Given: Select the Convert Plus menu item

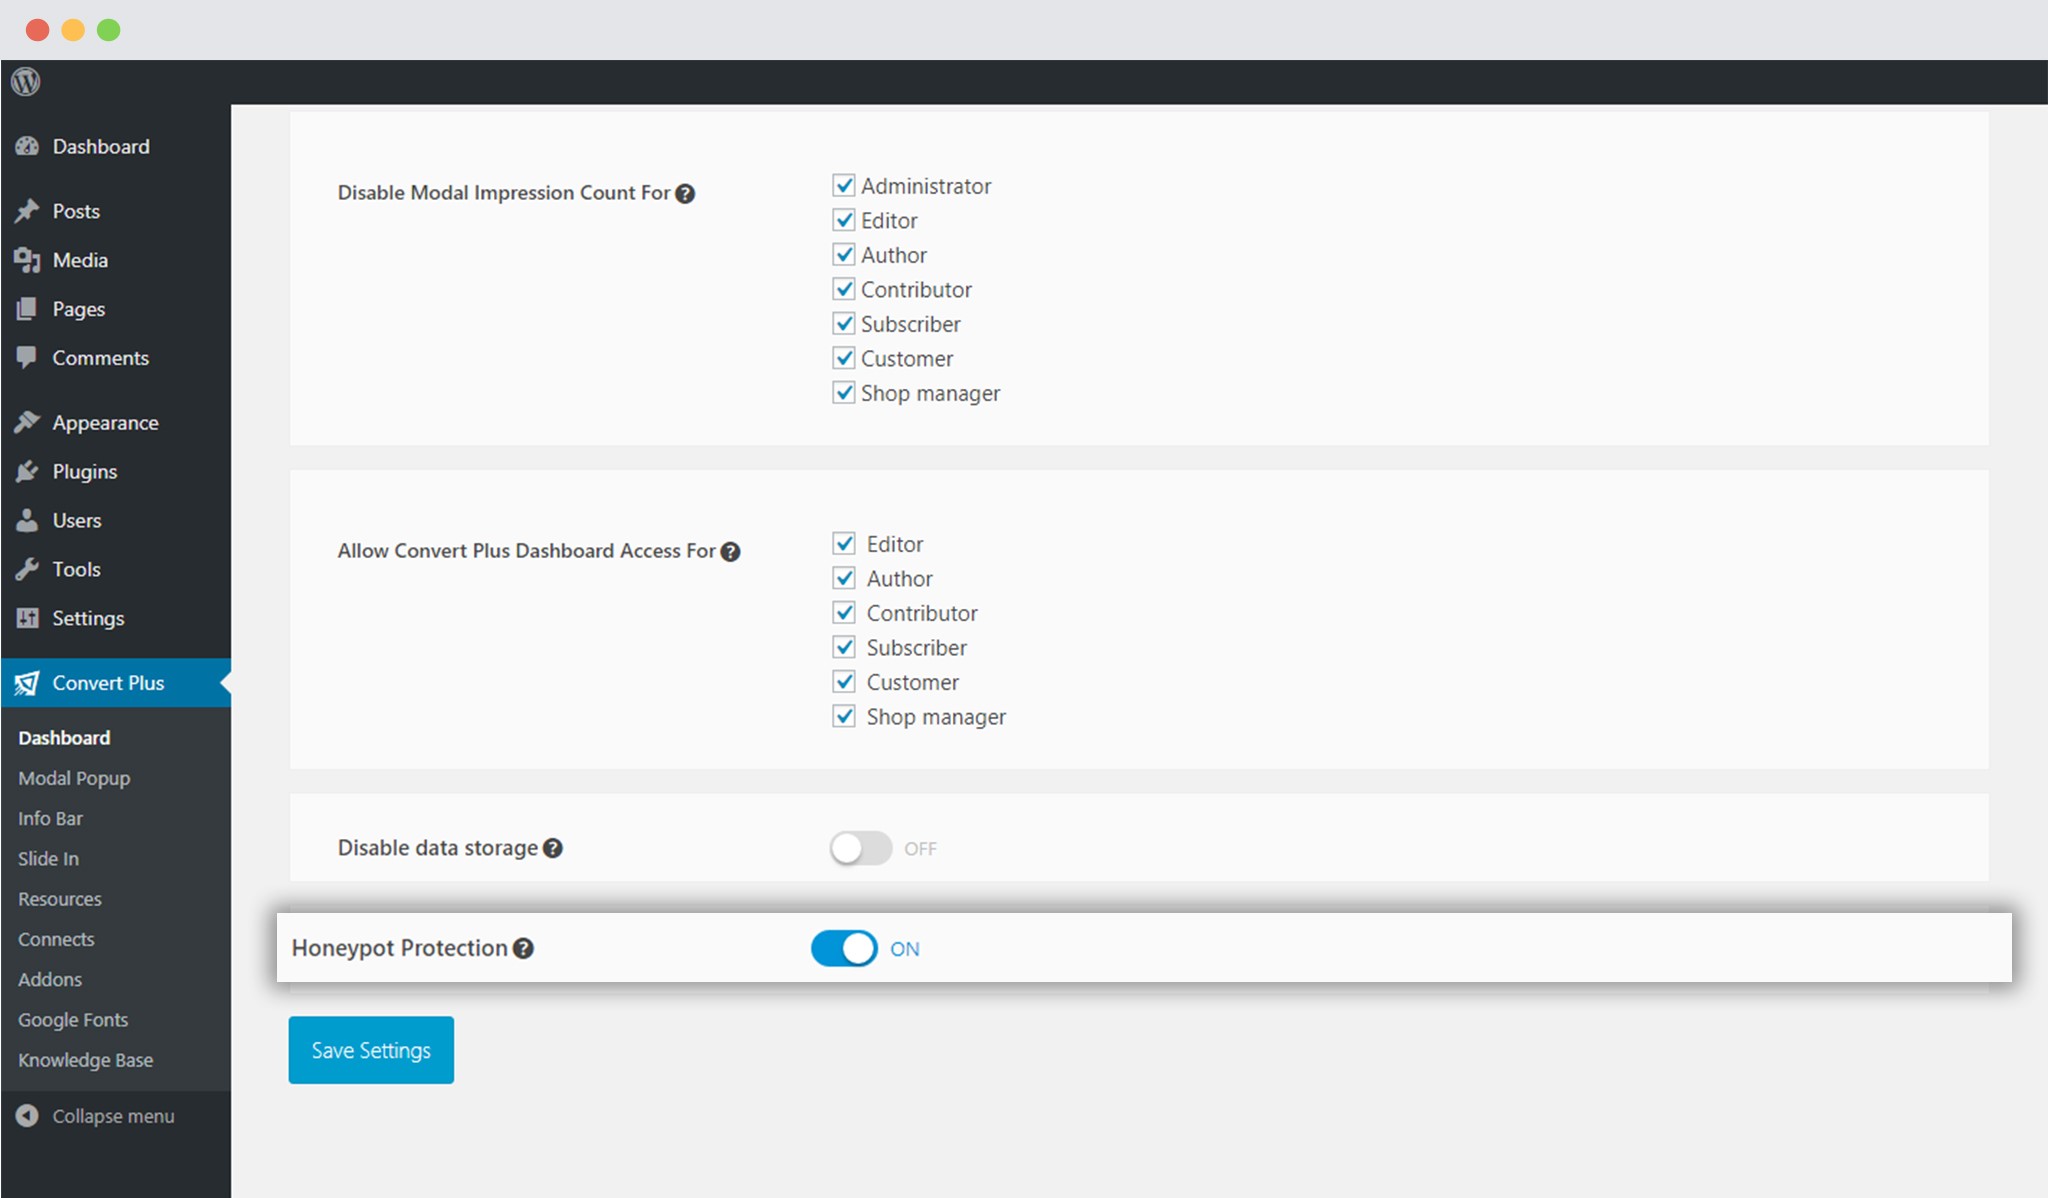Looking at the screenshot, I should pyautogui.click(x=115, y=683).
